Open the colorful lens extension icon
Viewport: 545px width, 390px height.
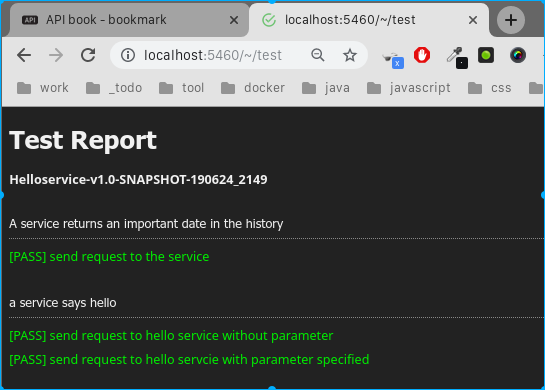(x=518, y=55)
